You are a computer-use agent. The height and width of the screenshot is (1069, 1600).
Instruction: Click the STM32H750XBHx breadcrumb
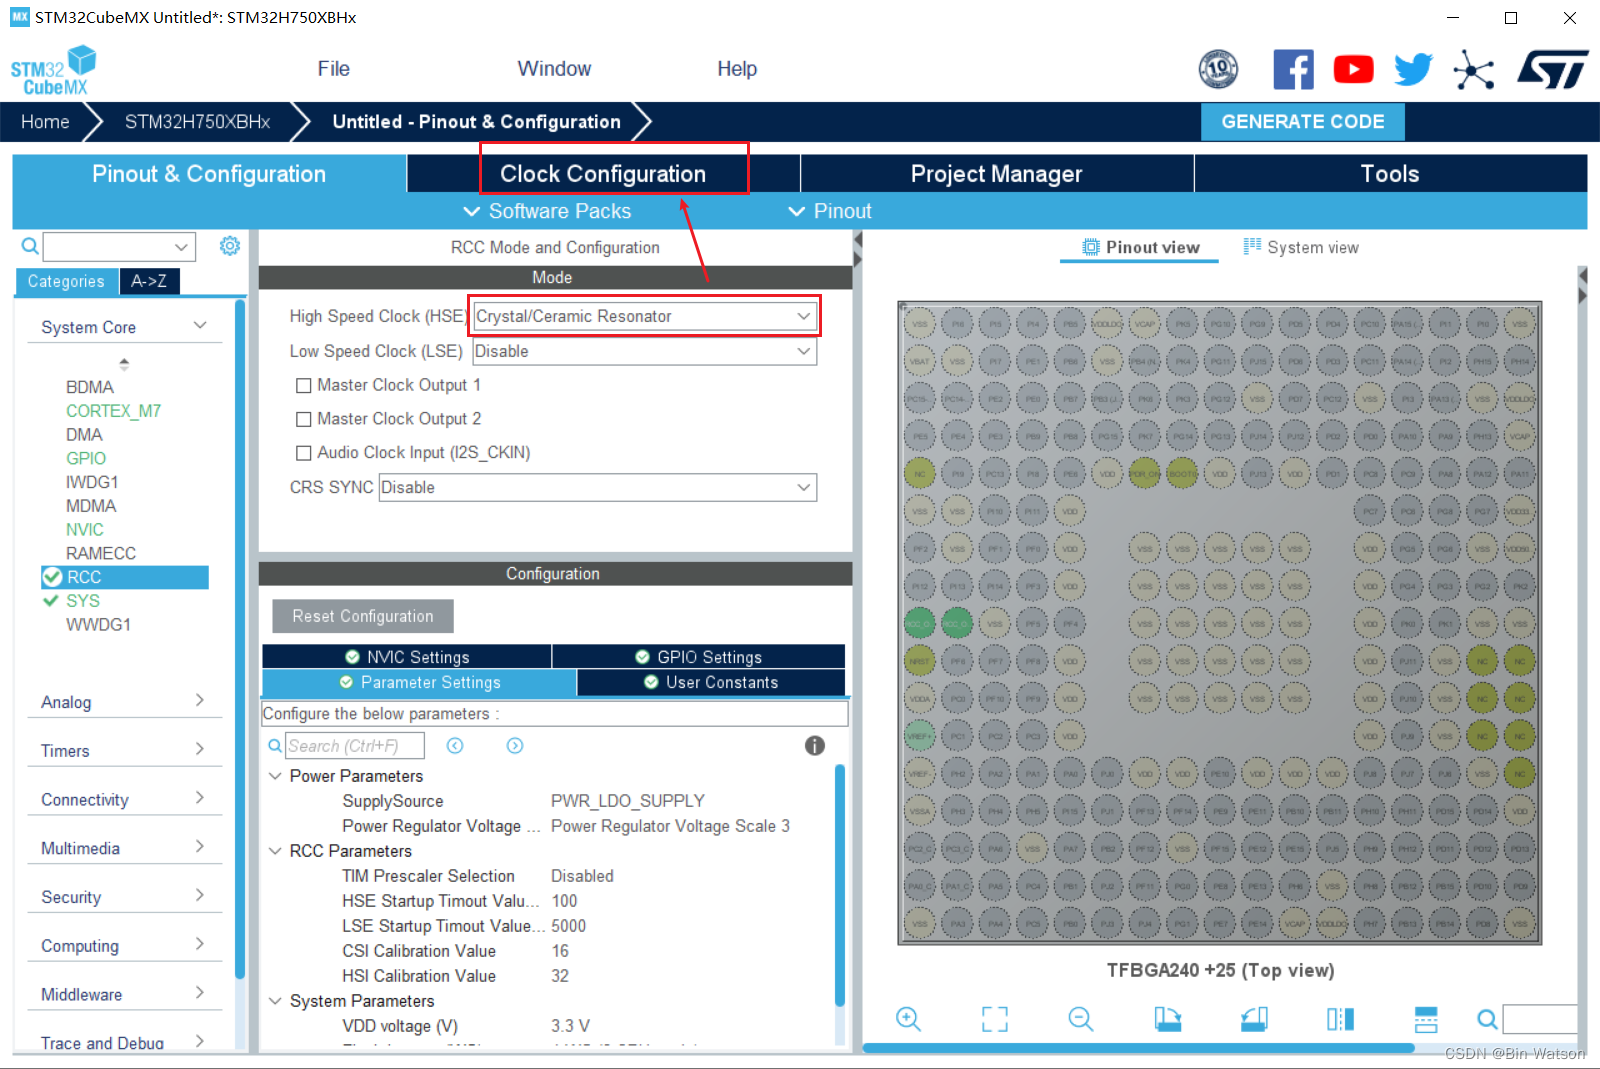coord(198,122)
